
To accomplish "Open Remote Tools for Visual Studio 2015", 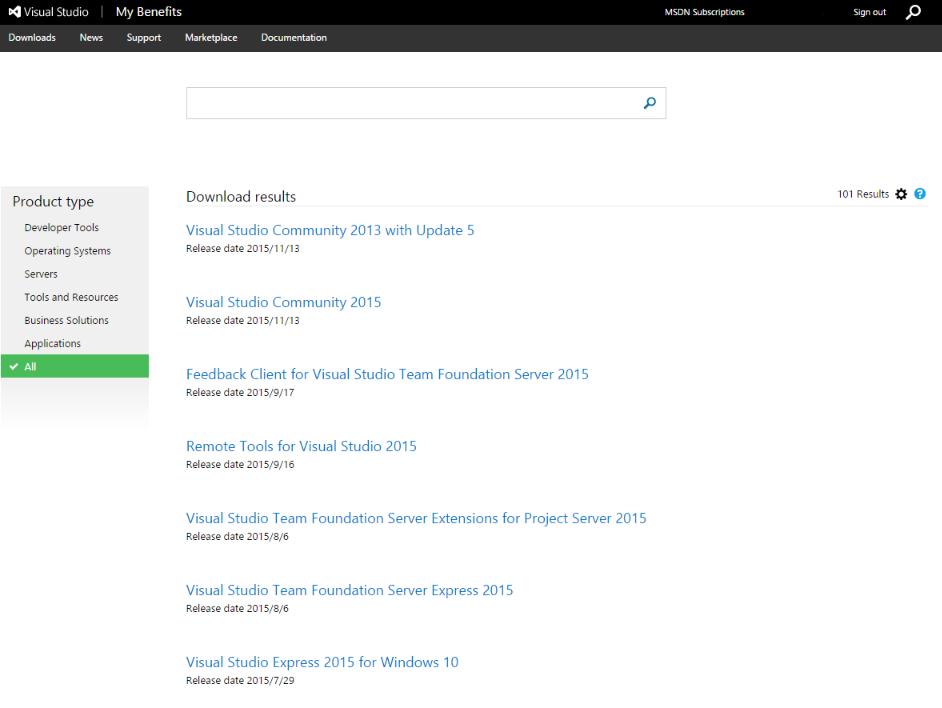I will (301, 447).
